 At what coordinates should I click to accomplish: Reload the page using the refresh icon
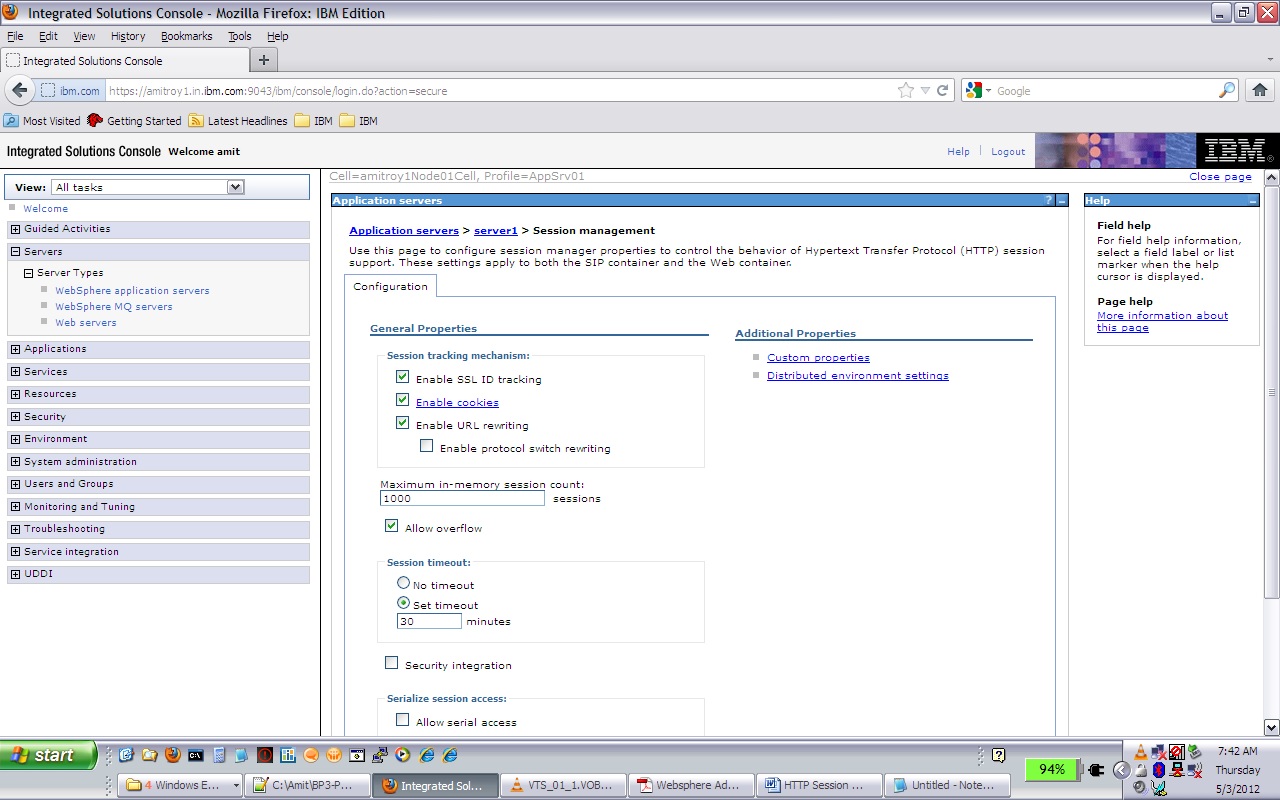pyautogui.click(x=943, y=90)
